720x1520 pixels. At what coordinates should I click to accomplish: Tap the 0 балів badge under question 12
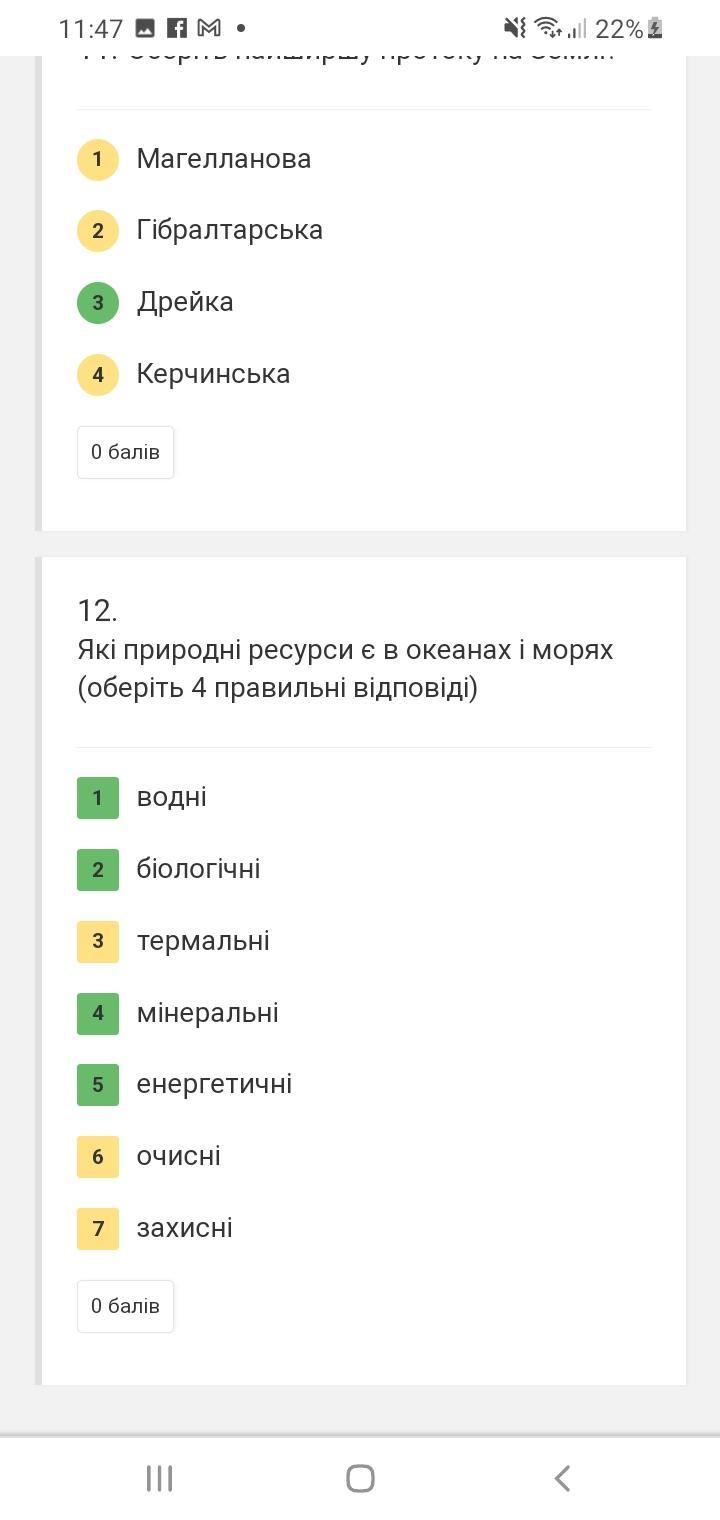point(125,1306)
